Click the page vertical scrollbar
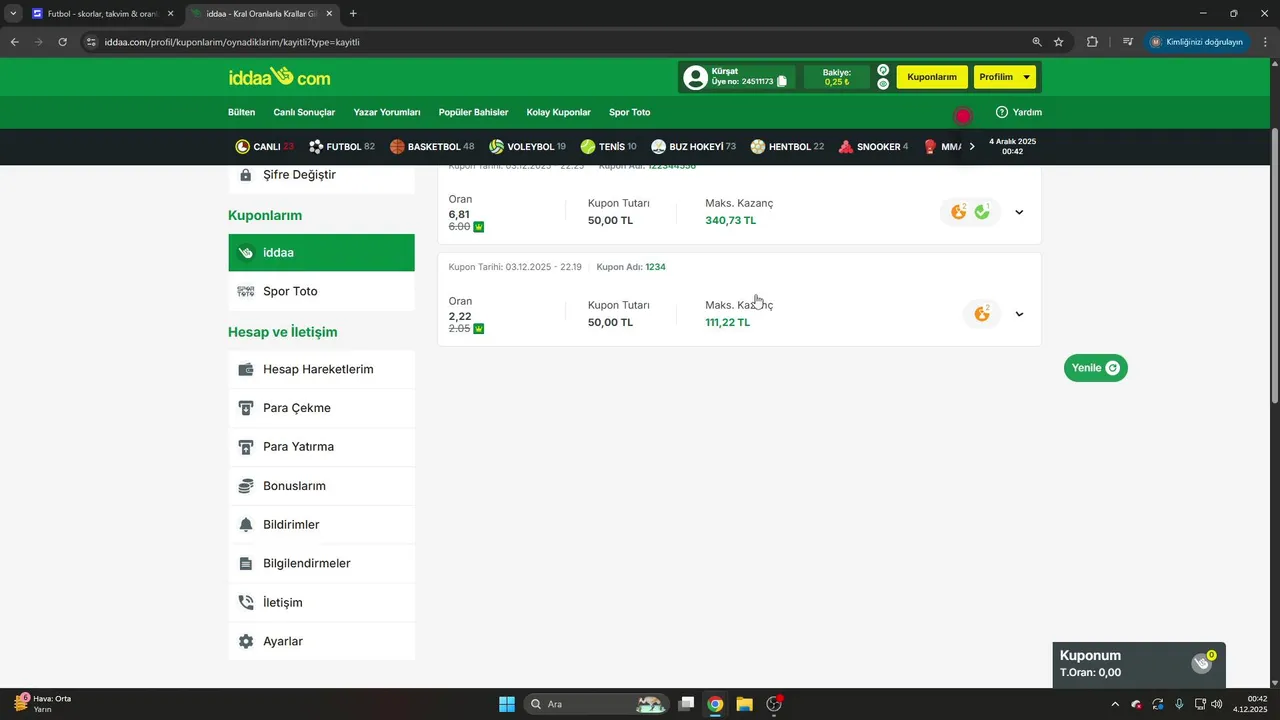1280x720 pixels. 1274,265
